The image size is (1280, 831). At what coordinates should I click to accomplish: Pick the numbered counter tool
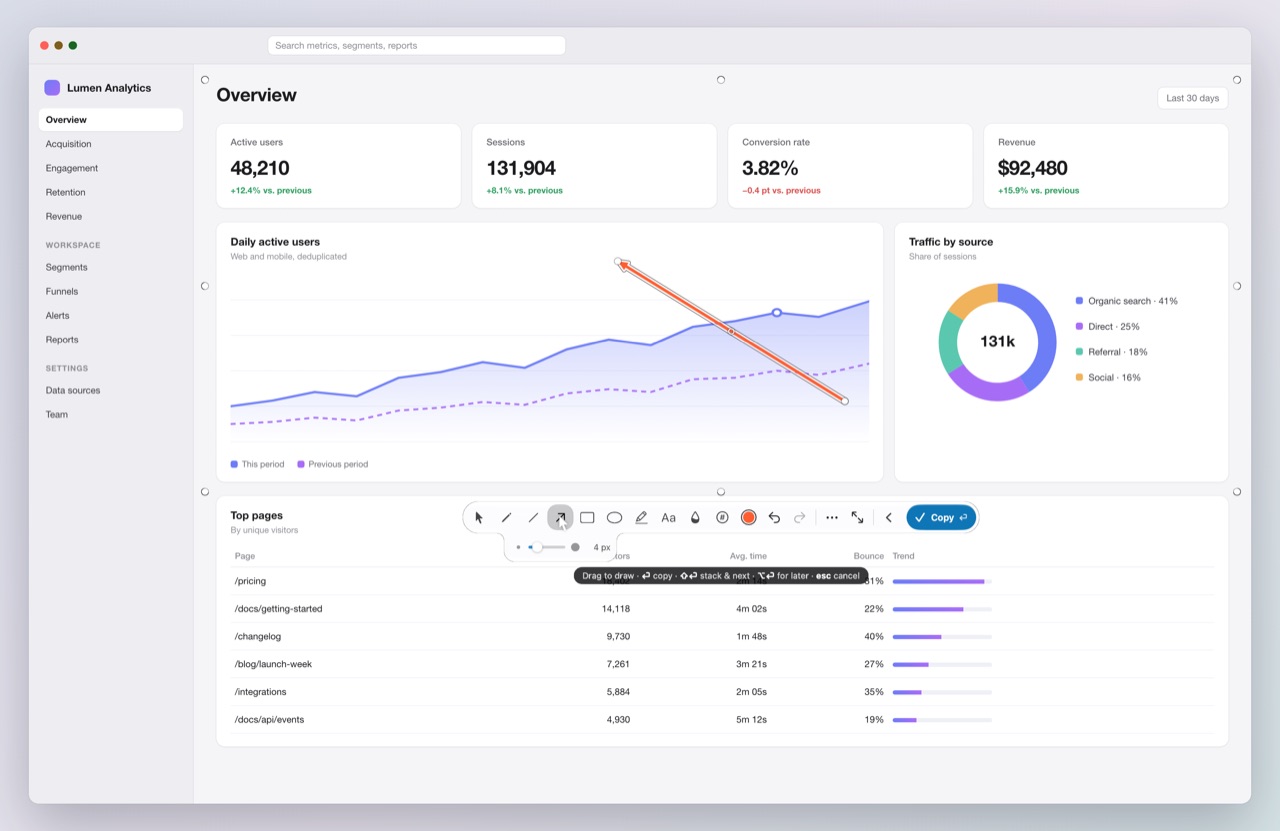tap(722, 517)
